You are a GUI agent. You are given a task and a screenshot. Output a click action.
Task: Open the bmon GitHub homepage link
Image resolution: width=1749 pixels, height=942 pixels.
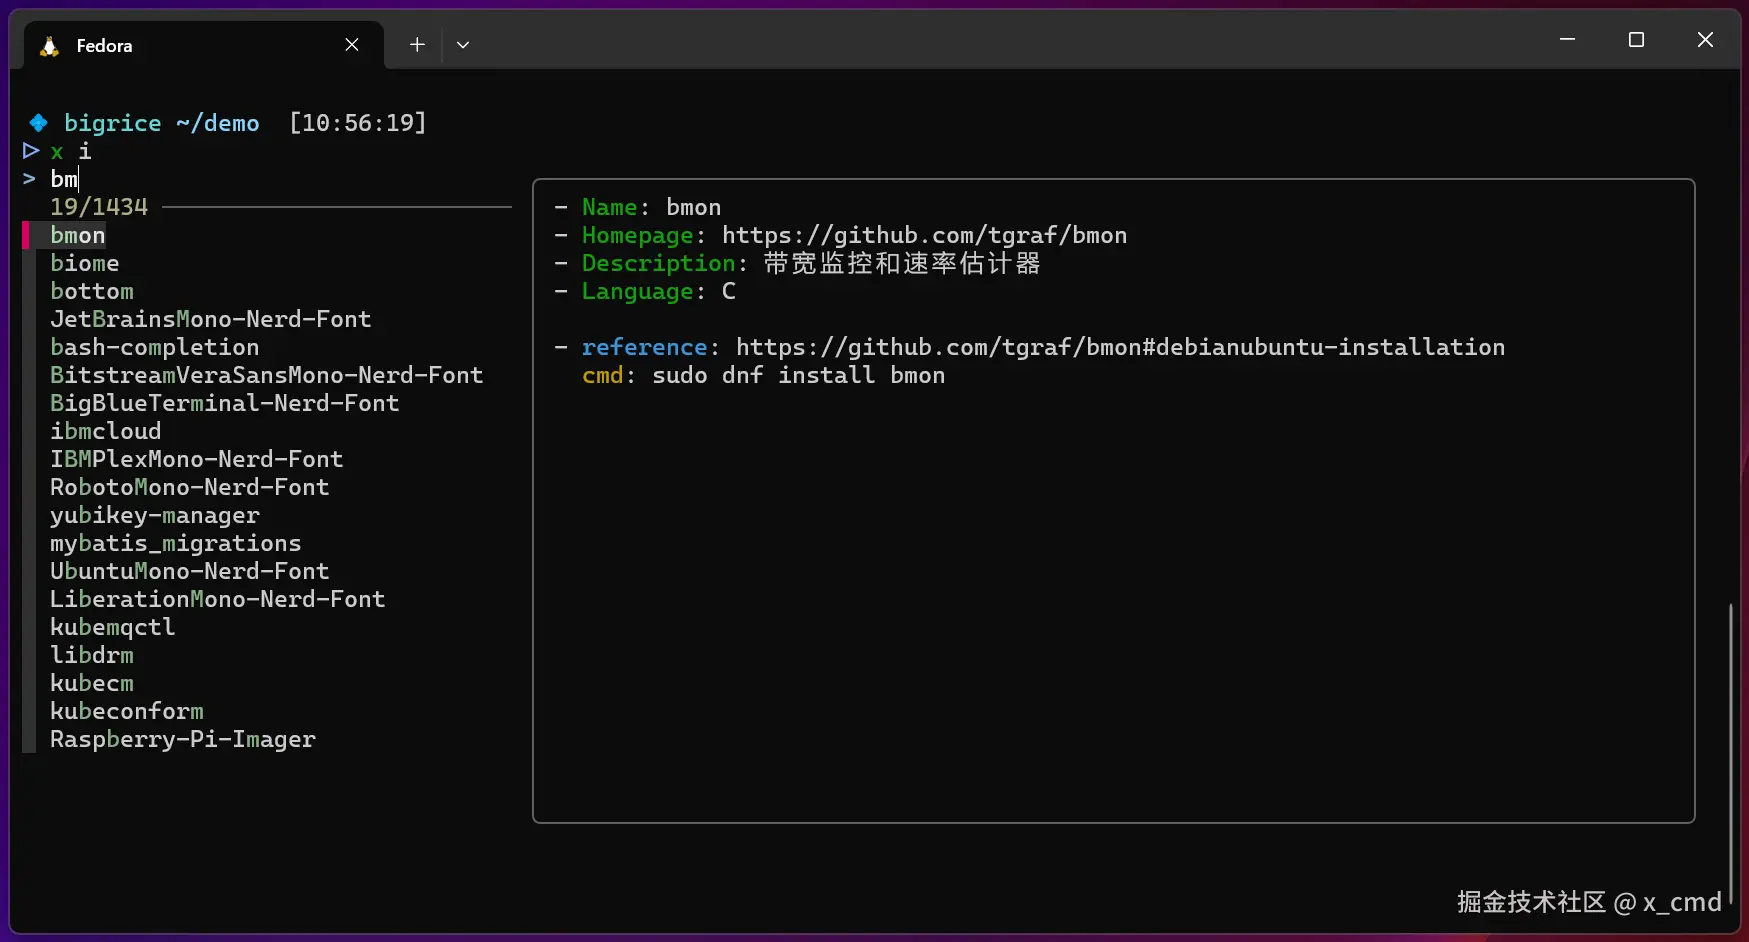(924, 236)
